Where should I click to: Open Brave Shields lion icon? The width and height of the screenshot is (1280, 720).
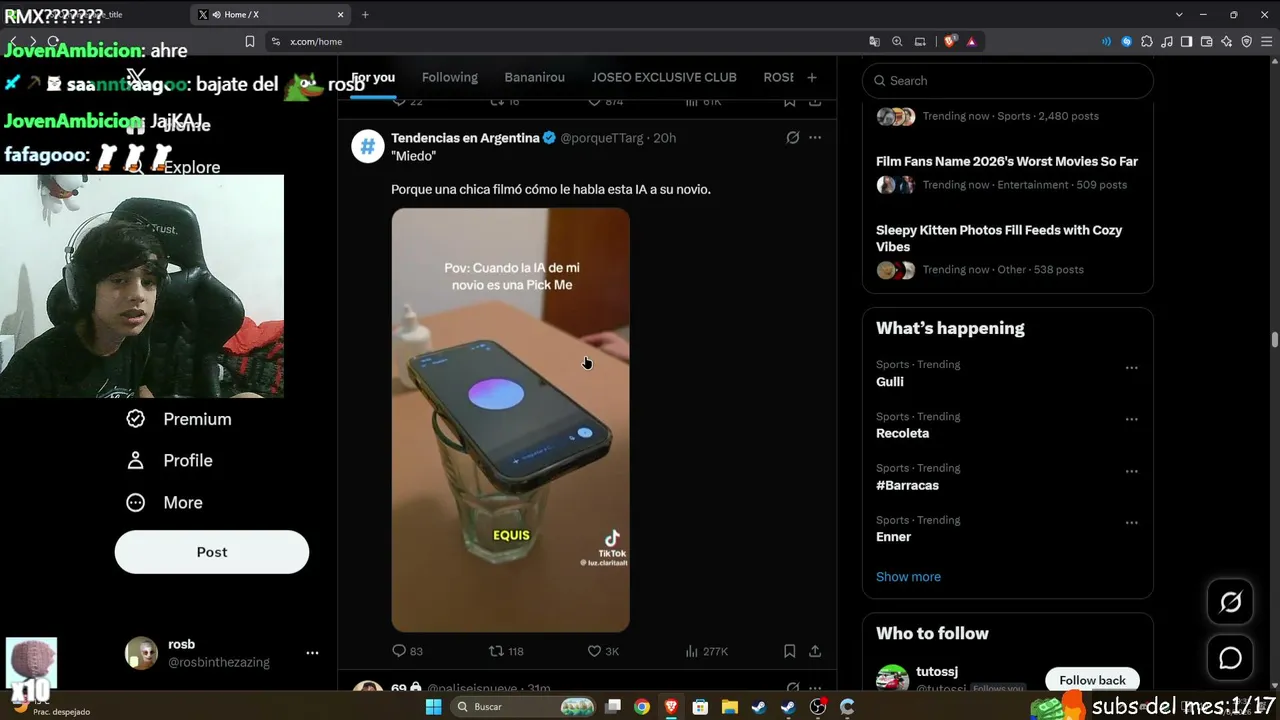coord(950,41)
